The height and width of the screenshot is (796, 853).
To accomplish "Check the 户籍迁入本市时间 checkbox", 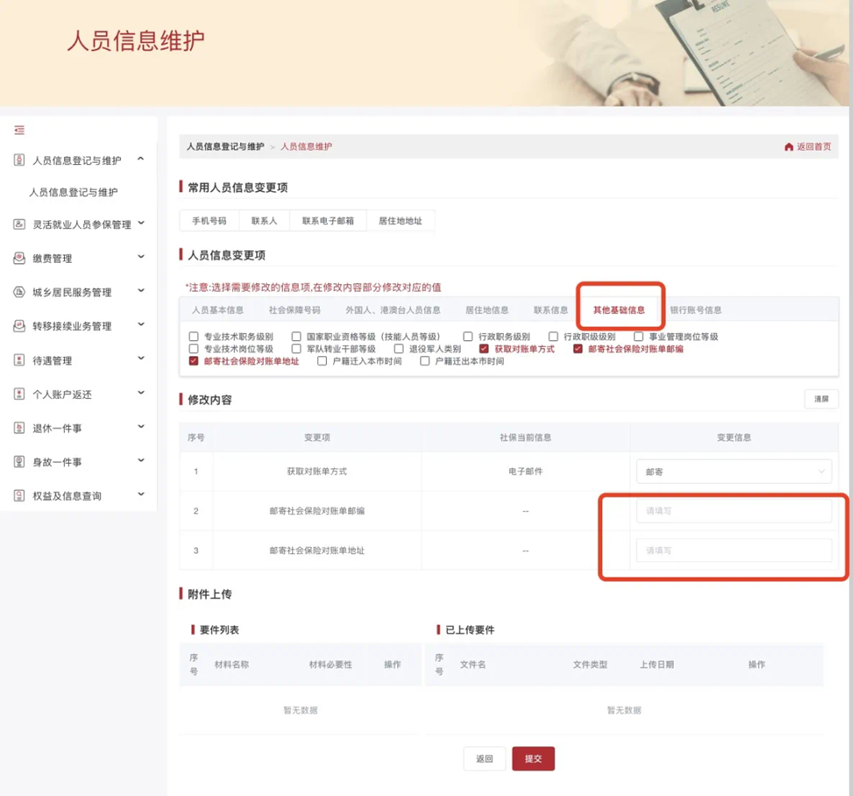I will point(322,361).
